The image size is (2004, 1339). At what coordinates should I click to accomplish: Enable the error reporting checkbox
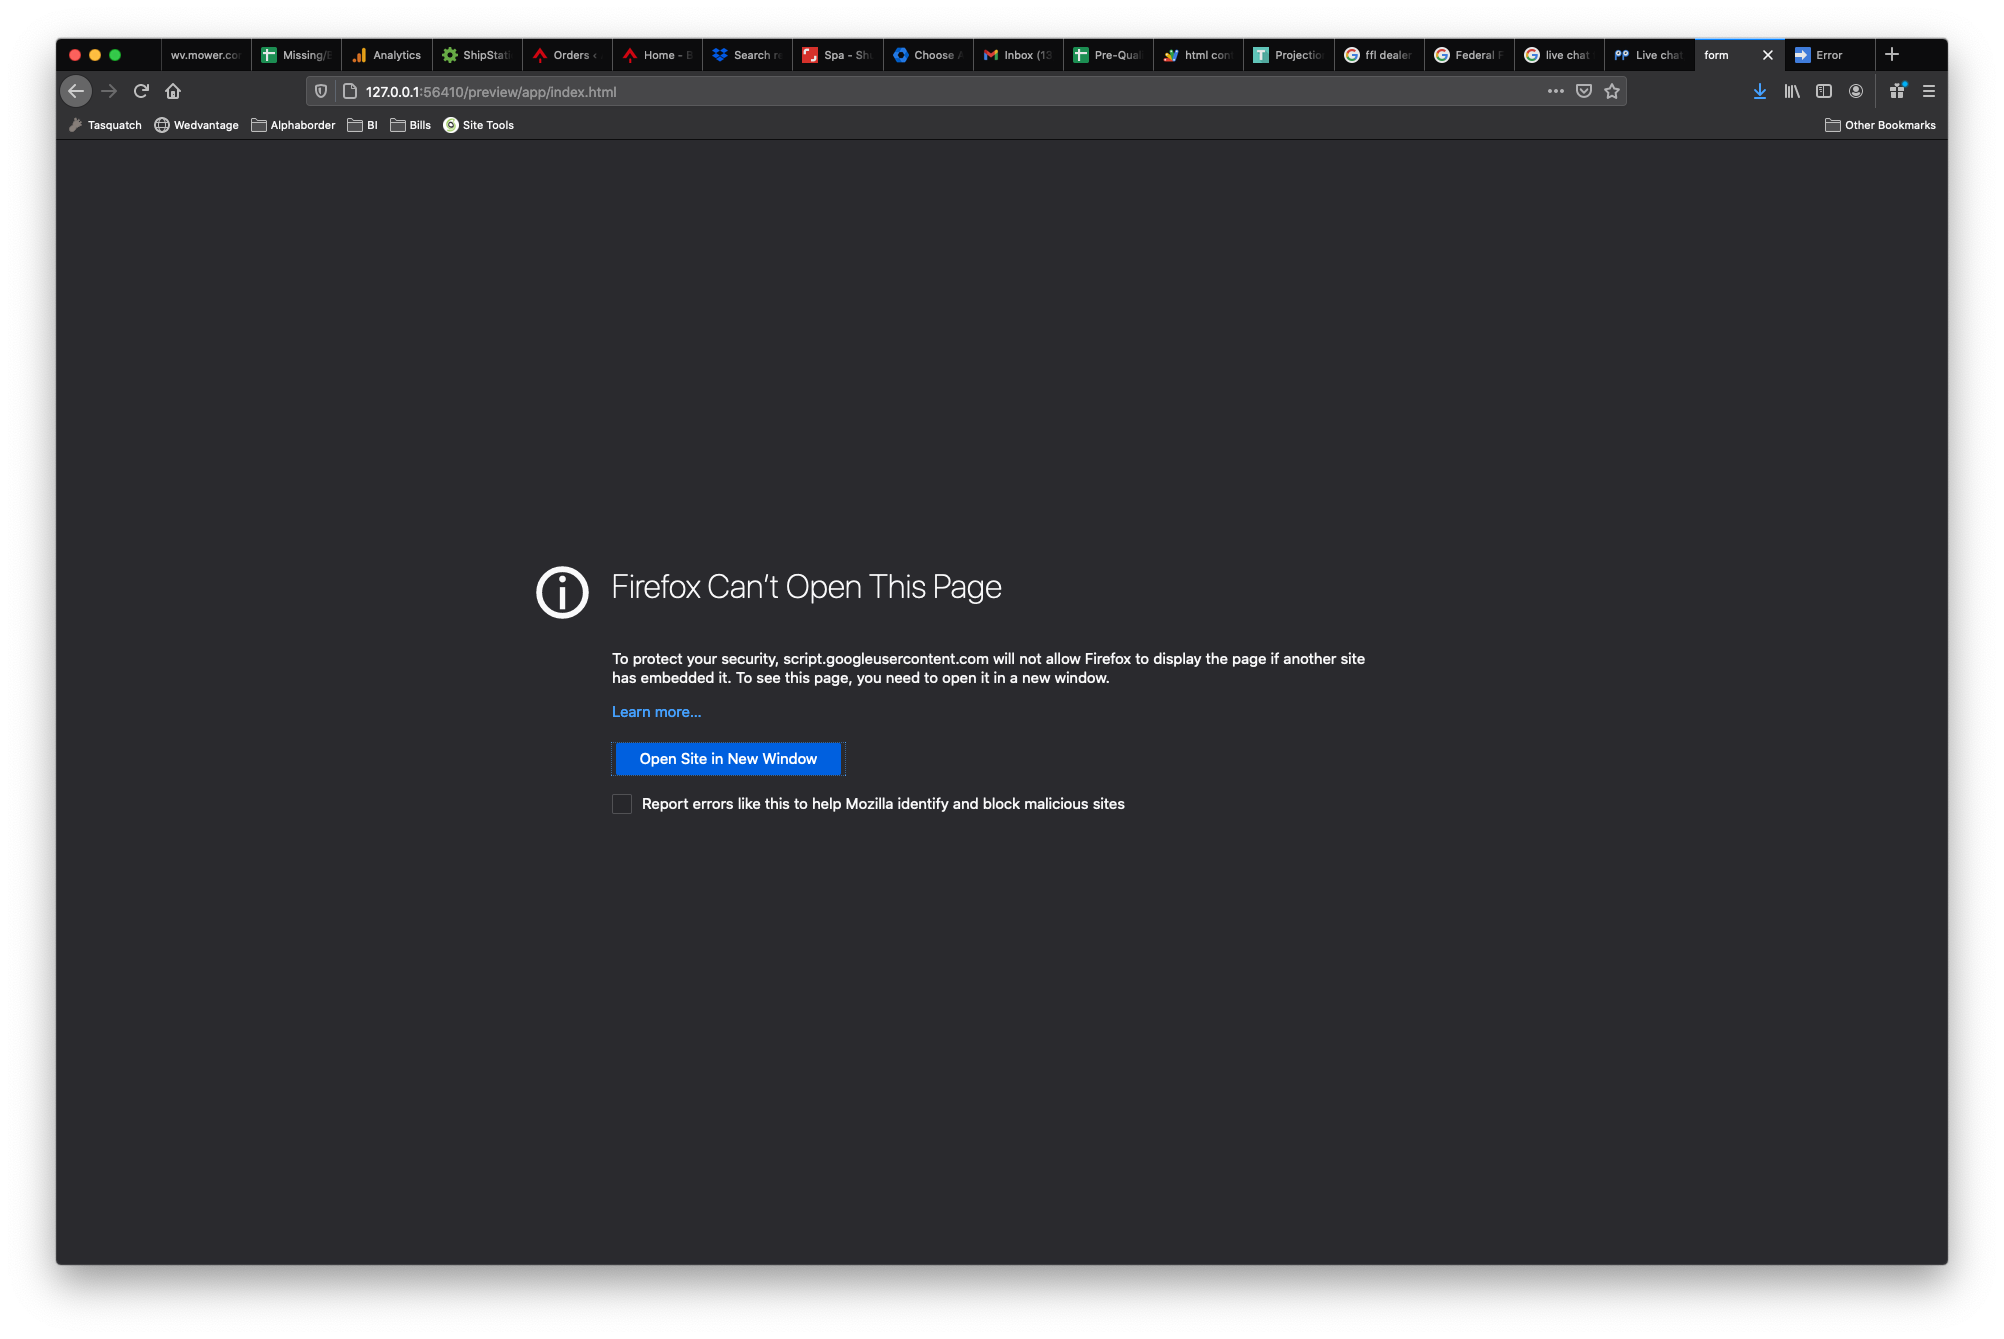click(x=621, y=803)
